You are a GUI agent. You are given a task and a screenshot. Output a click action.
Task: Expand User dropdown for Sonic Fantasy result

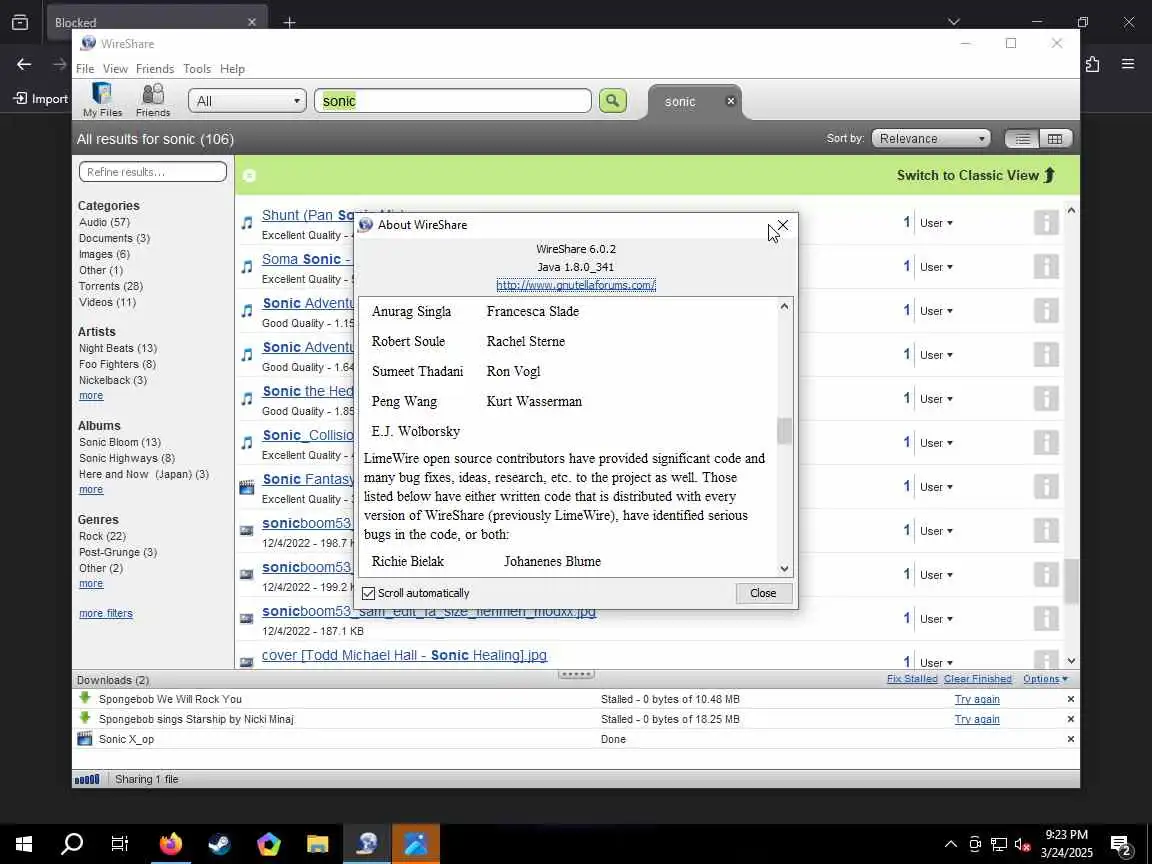coord(936,487)
